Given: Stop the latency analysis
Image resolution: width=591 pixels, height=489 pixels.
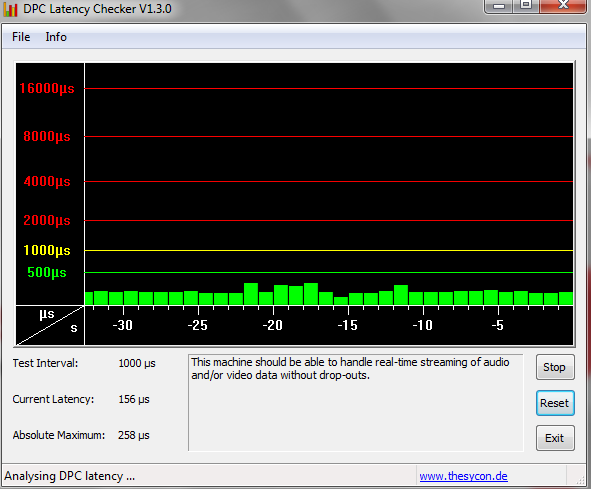Looking at the screenshot, I should pyautogui.click(x=555, y=367).
